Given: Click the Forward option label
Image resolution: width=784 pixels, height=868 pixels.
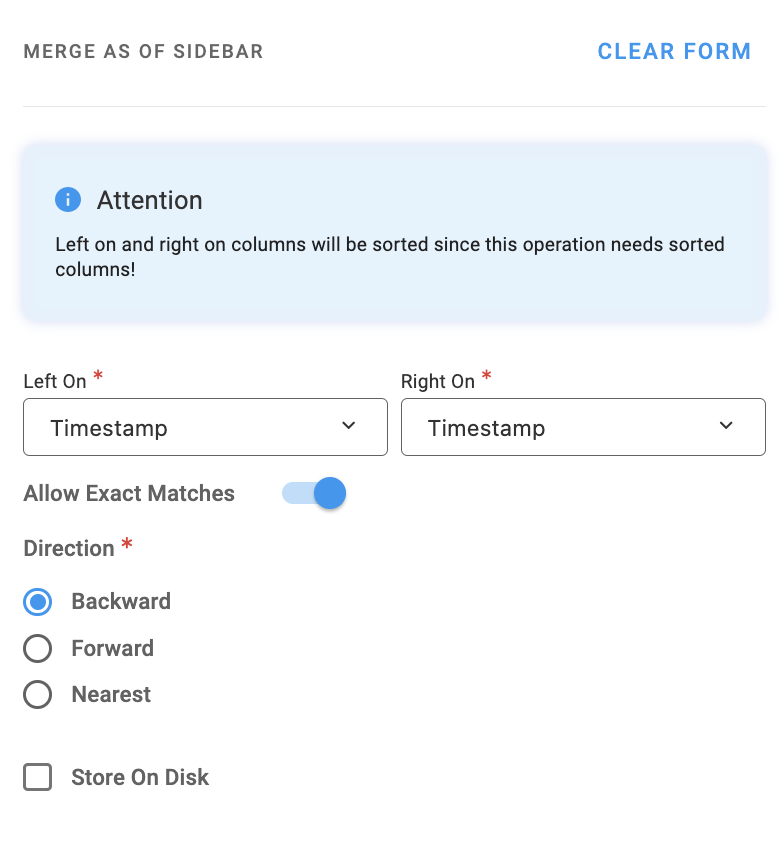Looking at the screenshot, I should (x=113, y=649).
